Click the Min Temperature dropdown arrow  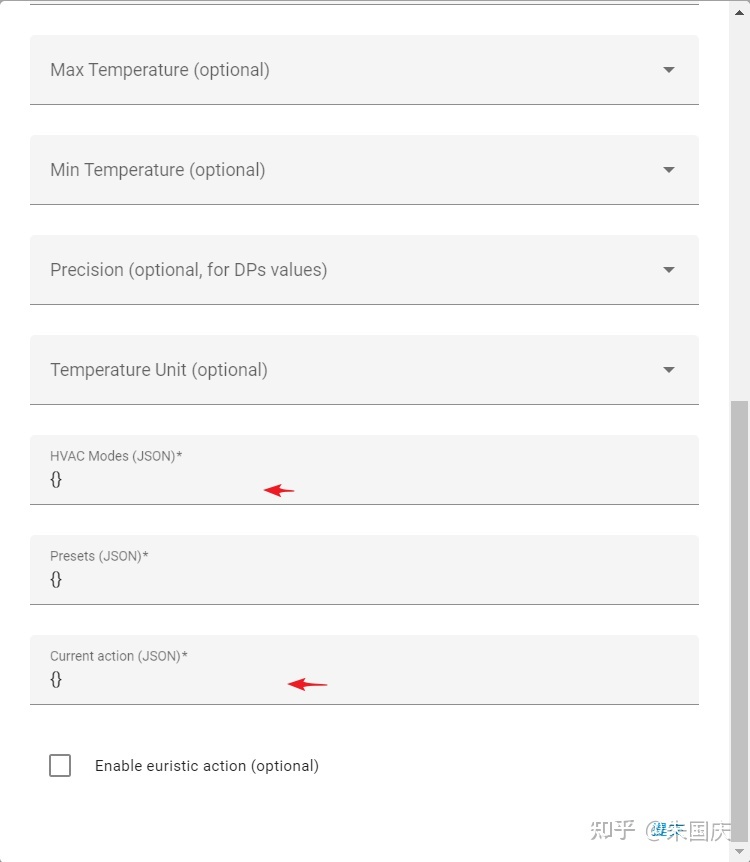(669, 170)
